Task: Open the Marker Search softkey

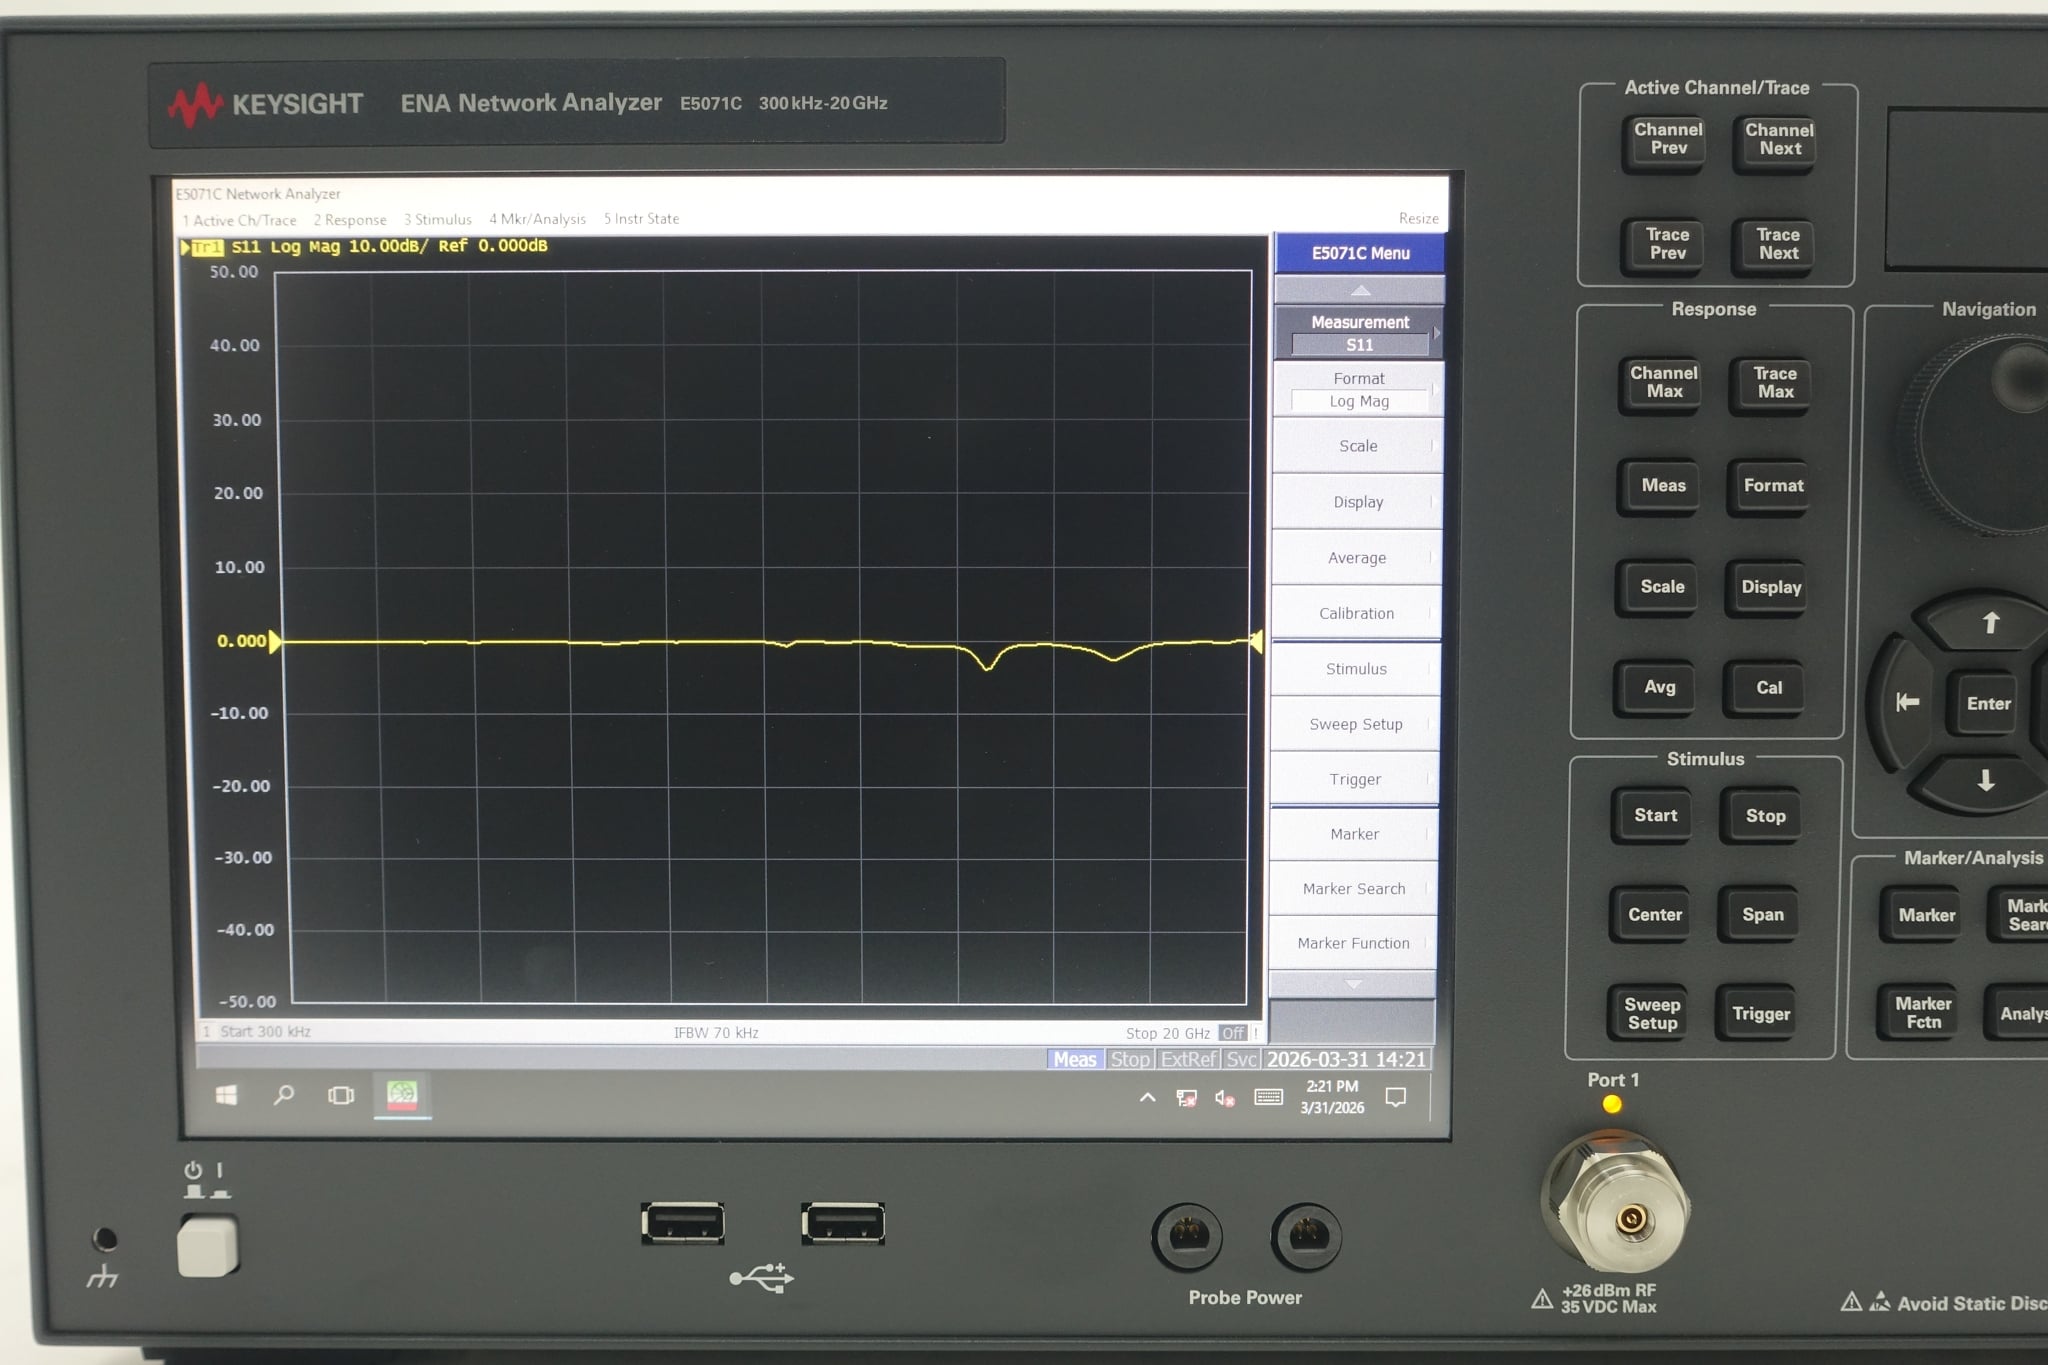Action: [1354, 889]
